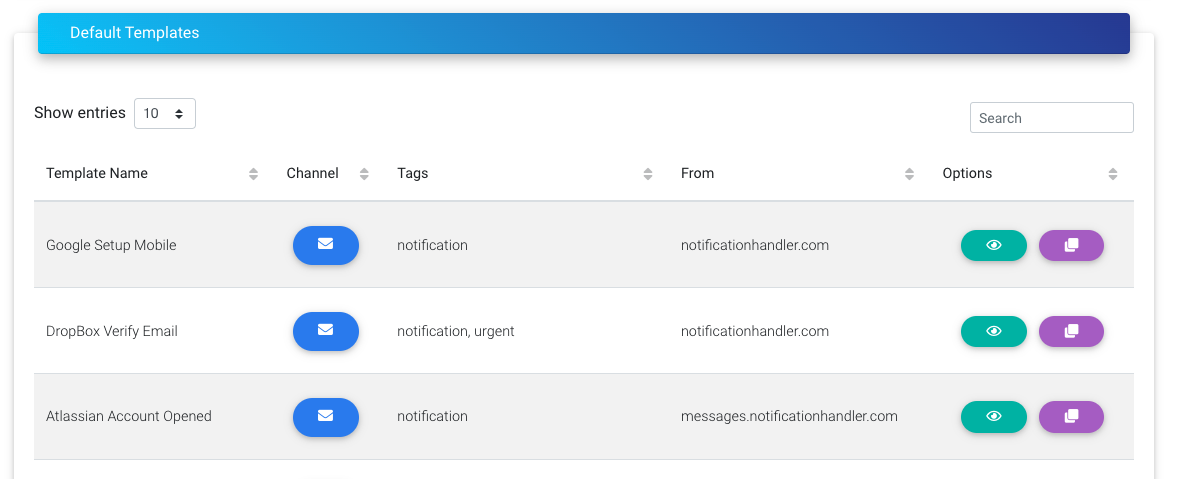Sort by Template Name column
The height and width of the screenshot is (479, 1187).
click(254, 174)
